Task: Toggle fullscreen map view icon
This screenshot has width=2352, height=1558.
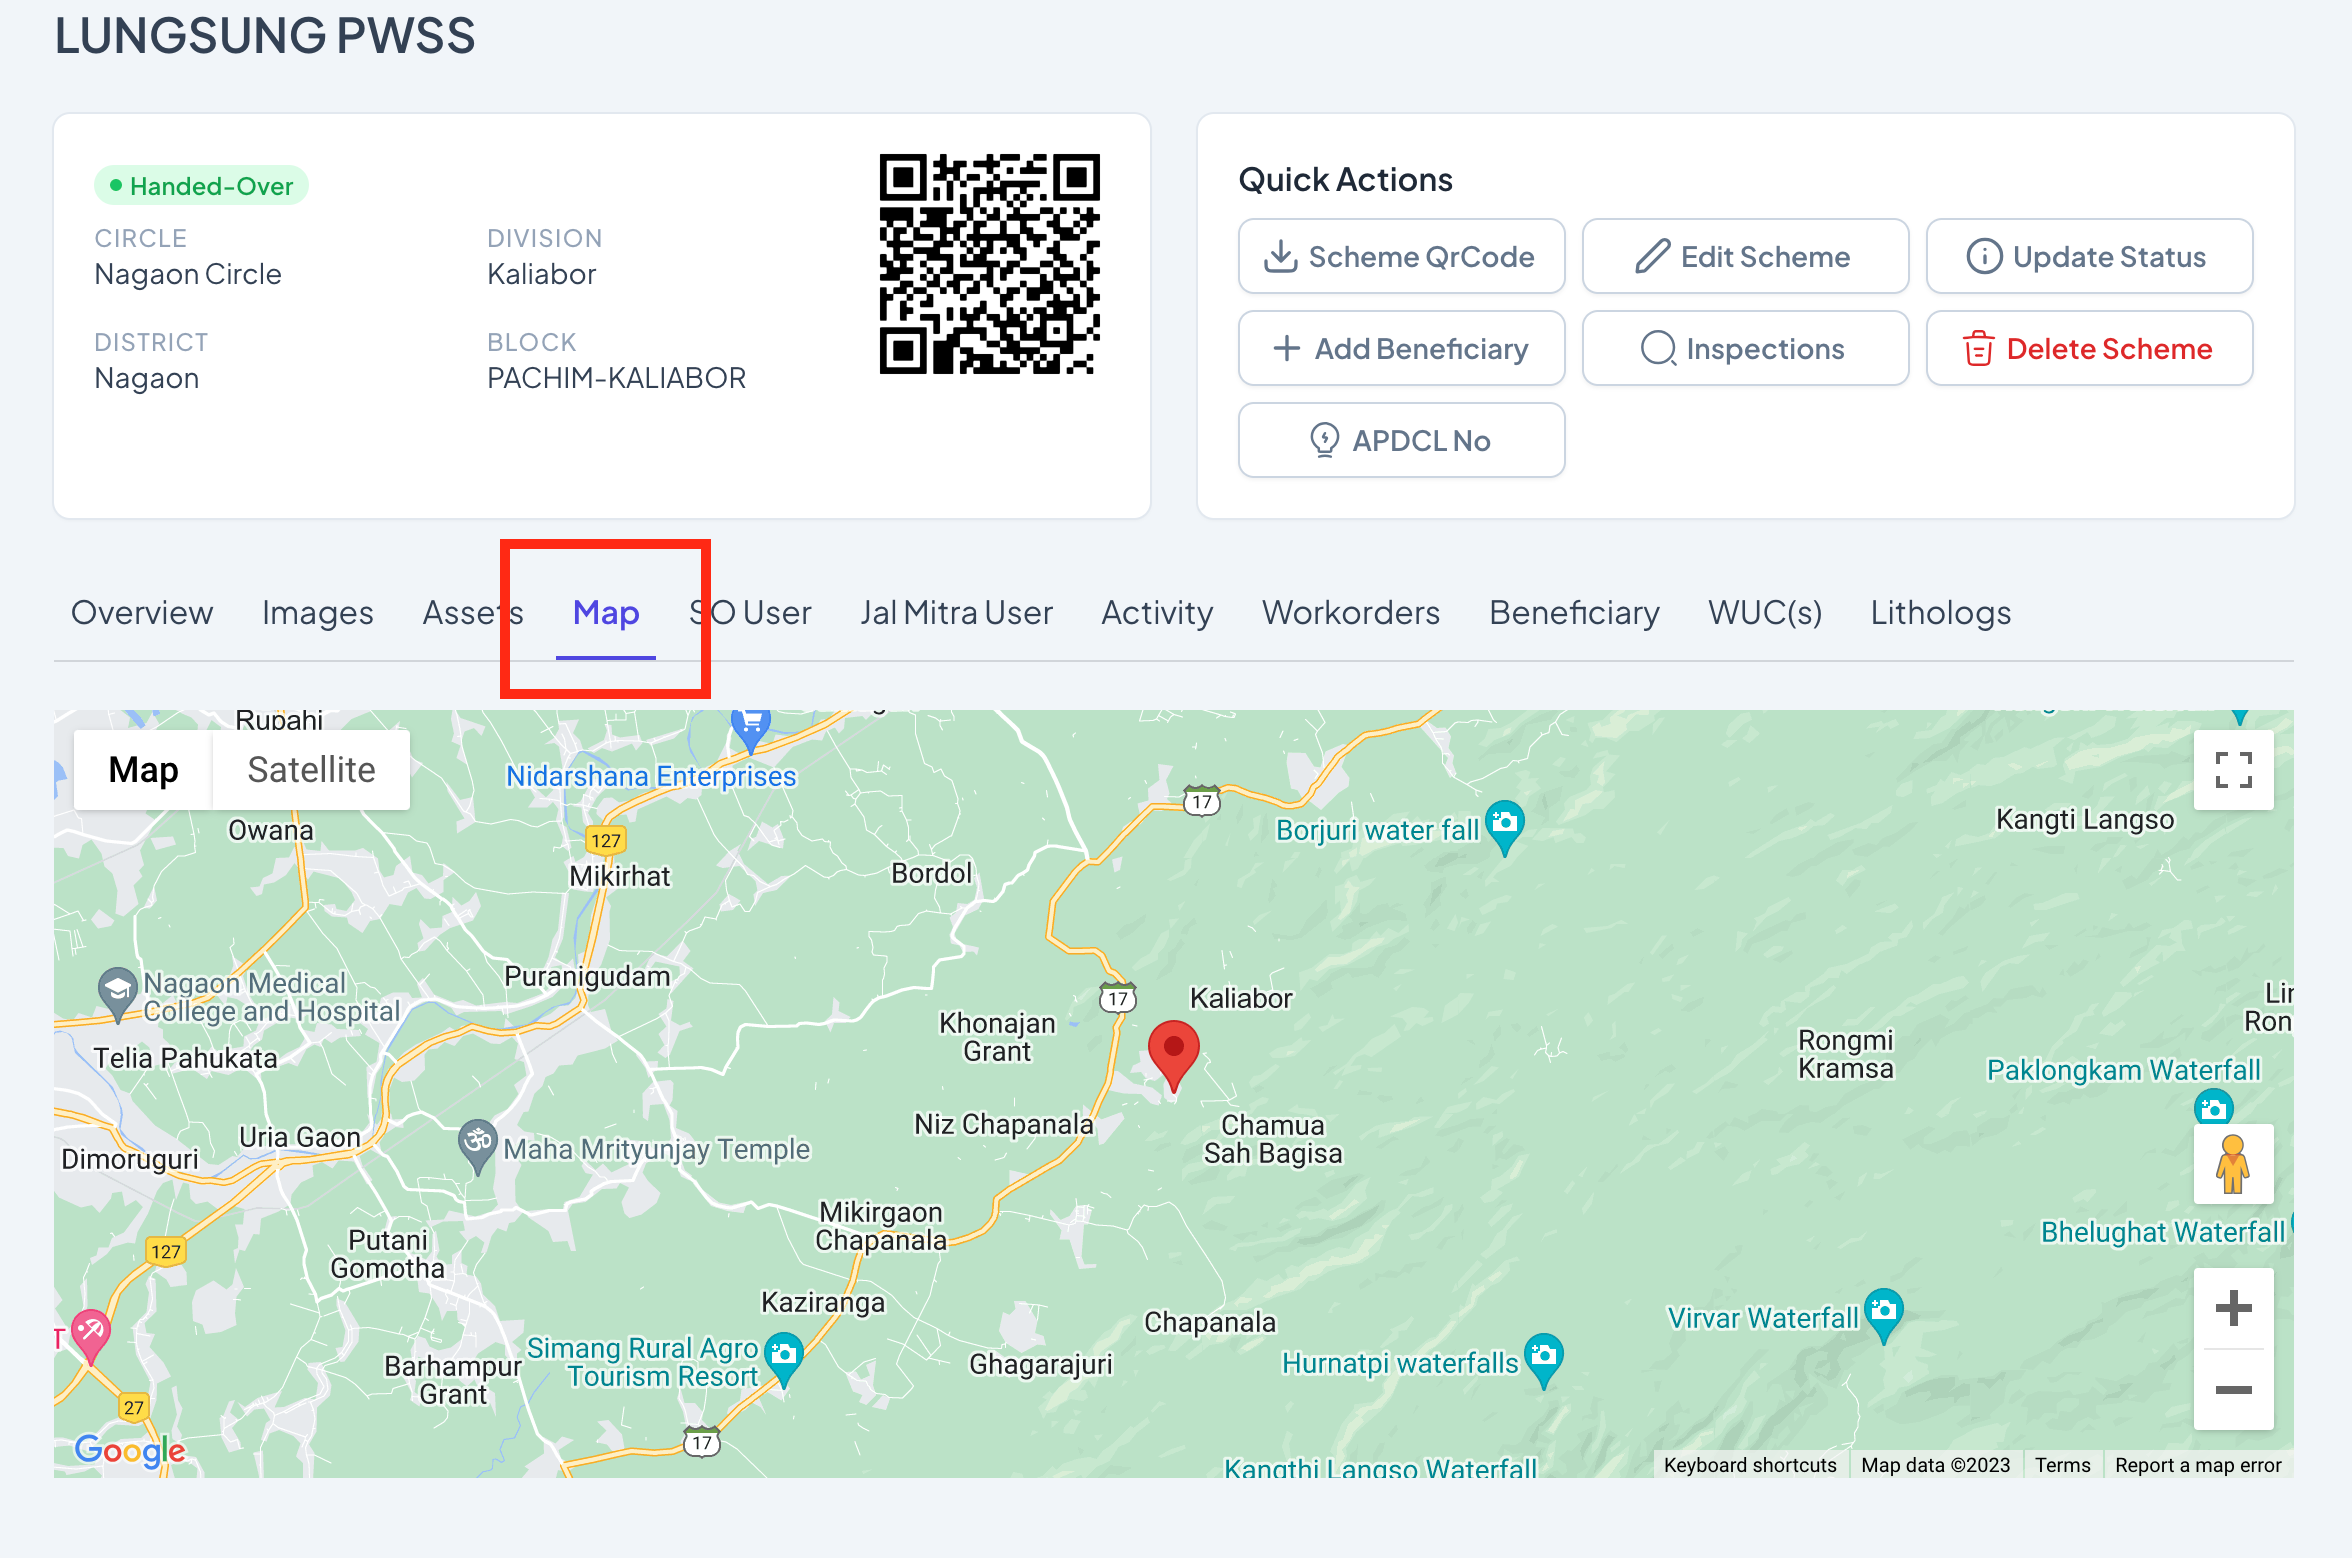Action: 2233,770
